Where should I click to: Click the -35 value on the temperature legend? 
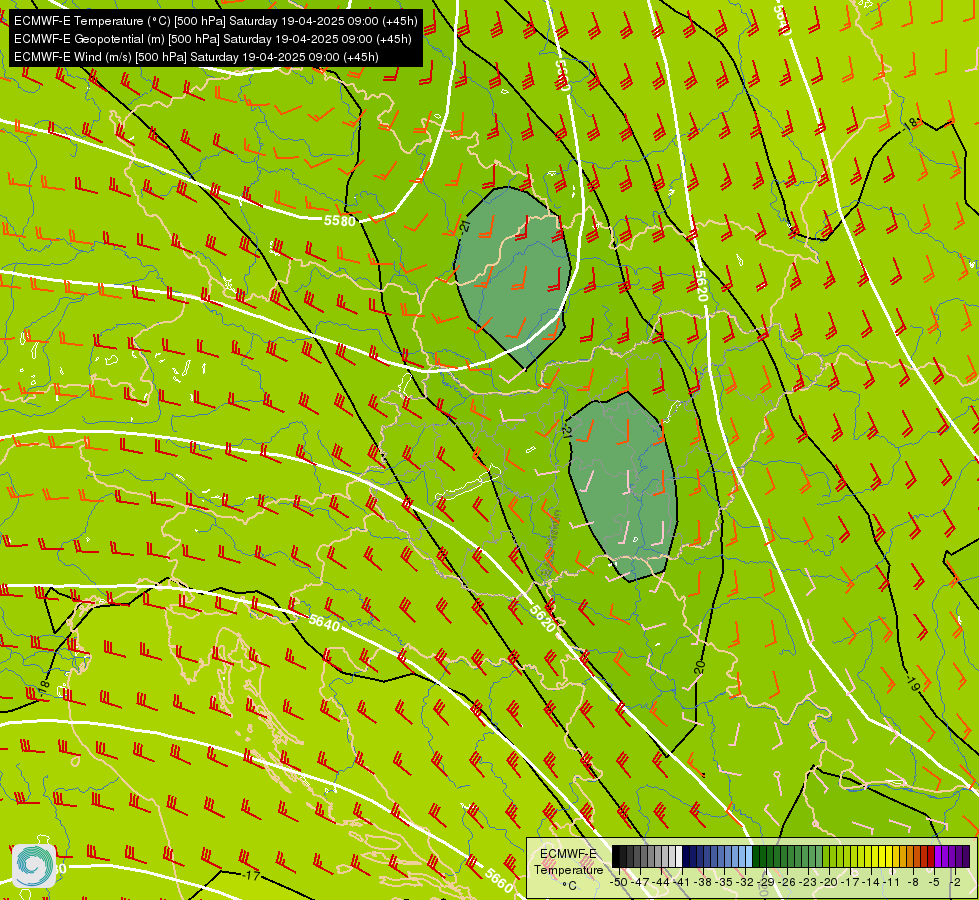724,882
